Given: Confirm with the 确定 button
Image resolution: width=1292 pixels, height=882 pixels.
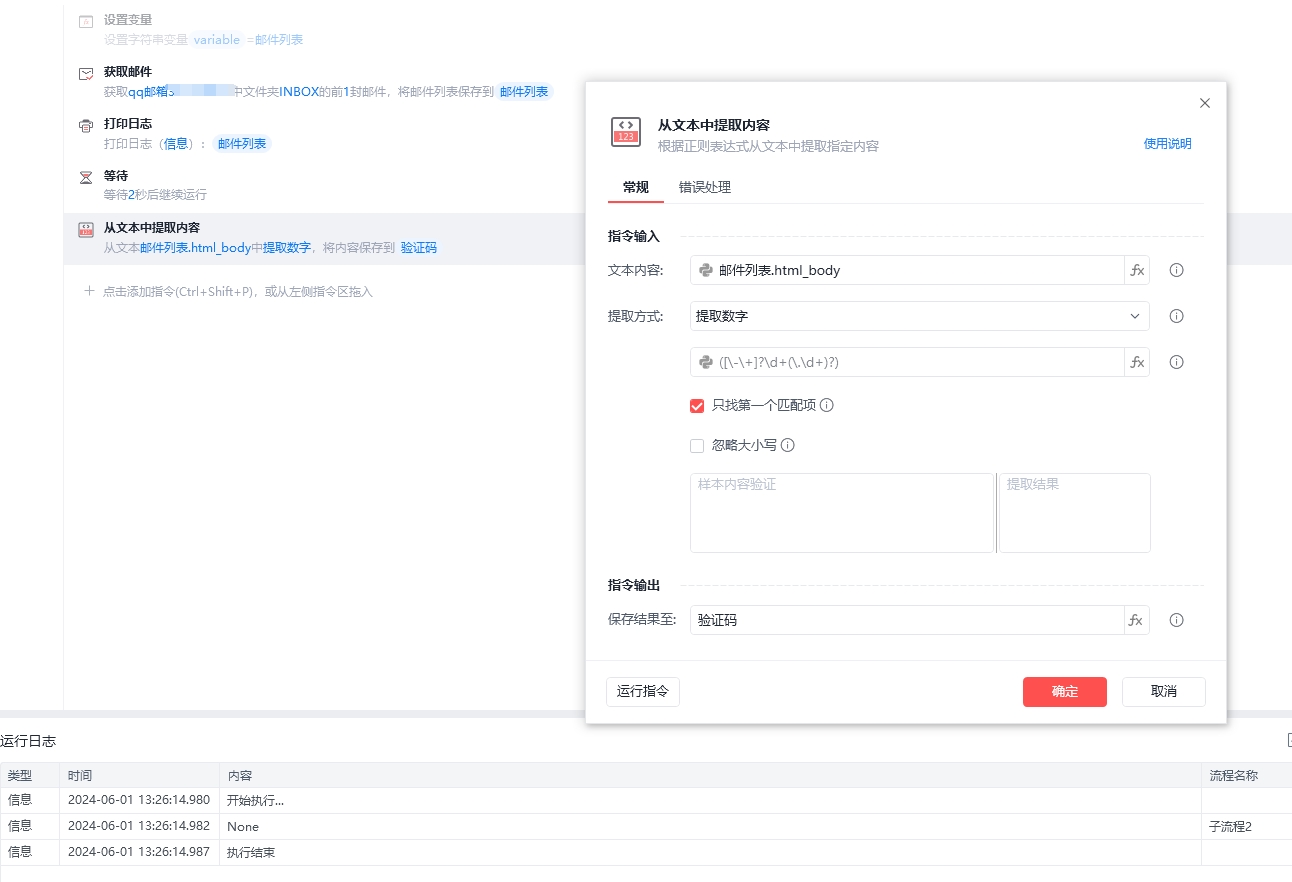Looking at the screenshot, I should (x=1065, y=692).
